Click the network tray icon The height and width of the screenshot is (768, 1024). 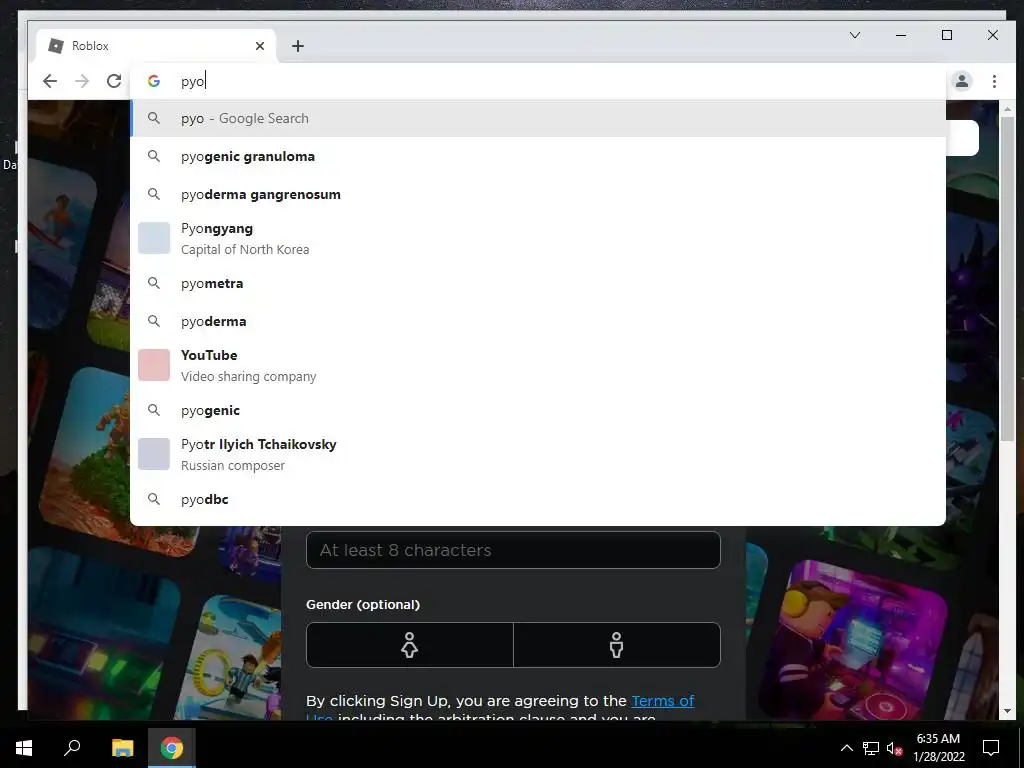871,748
